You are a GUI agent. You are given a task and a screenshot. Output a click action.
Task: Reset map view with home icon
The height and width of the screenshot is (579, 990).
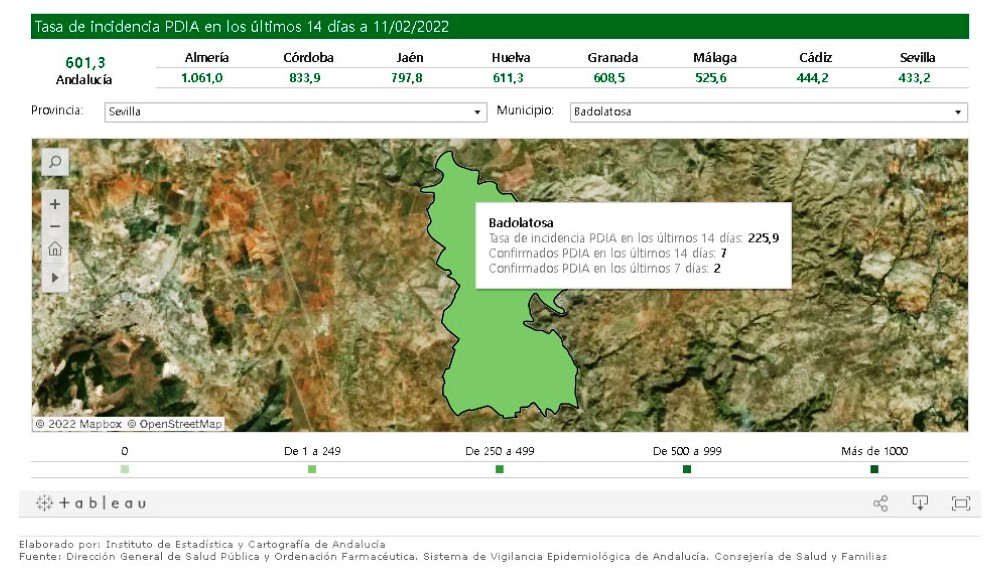[x=55, y=250]
